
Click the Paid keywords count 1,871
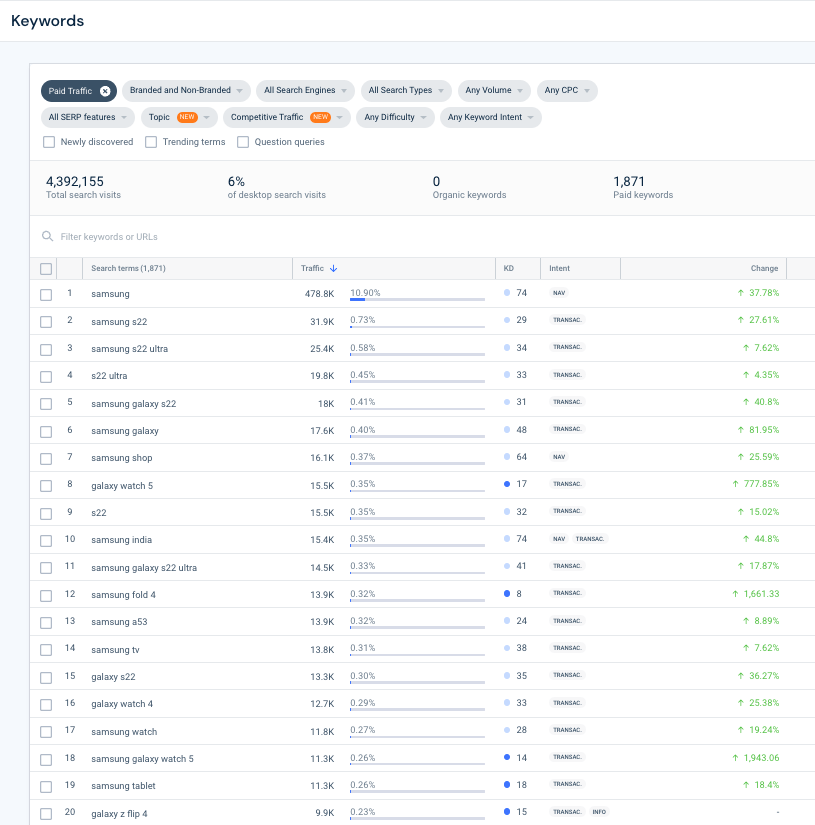tap(629, 182)
